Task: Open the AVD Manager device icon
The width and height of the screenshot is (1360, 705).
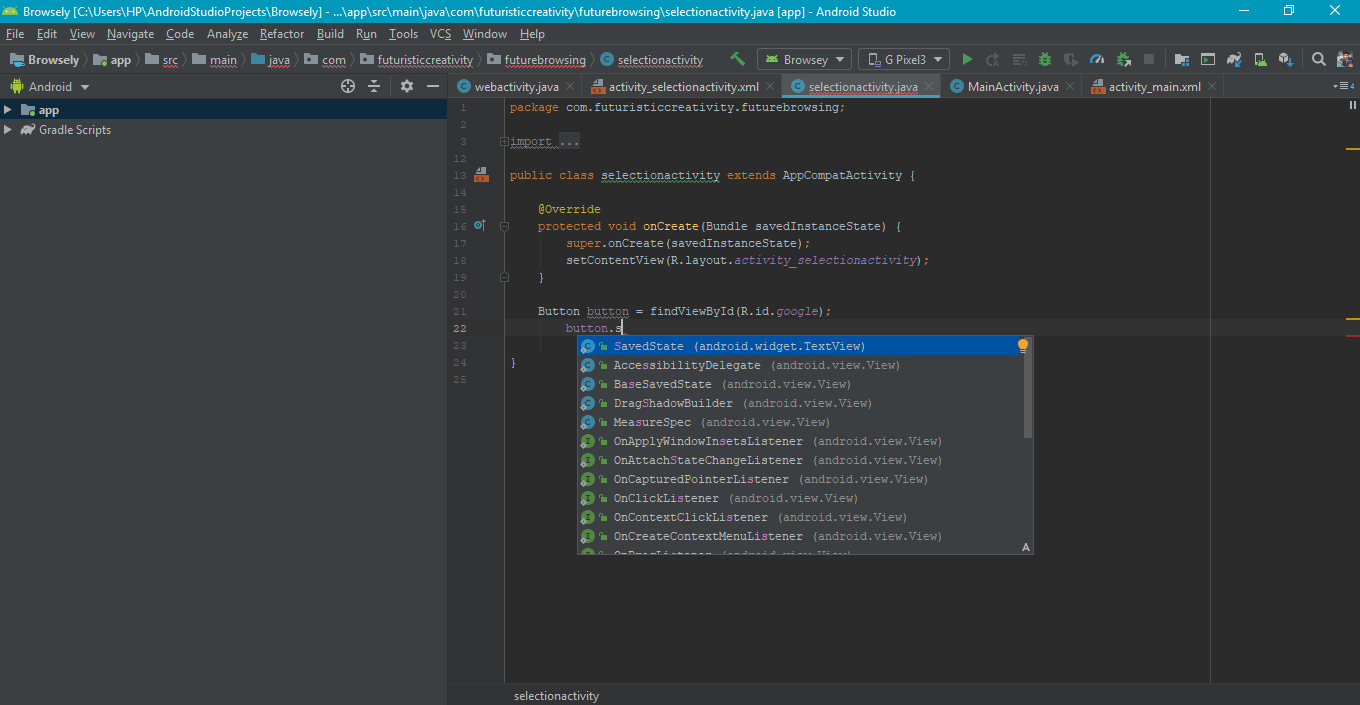Action: click(x=1260, y=60)
